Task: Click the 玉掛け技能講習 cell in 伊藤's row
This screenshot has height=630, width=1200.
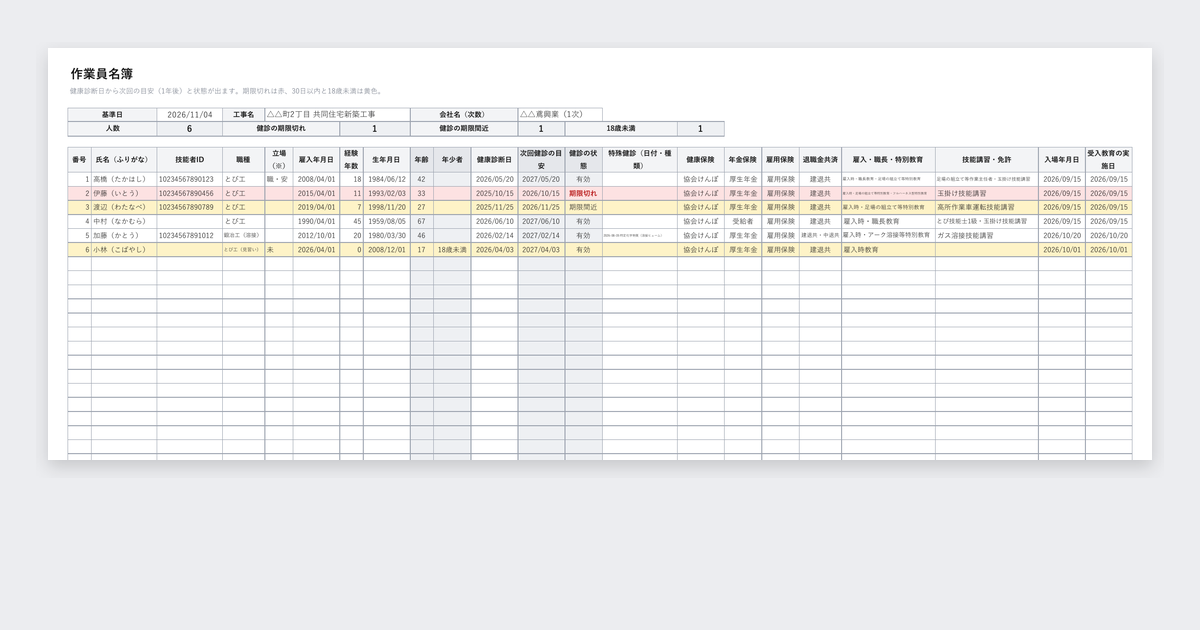Action: click(x=986, y=193)
